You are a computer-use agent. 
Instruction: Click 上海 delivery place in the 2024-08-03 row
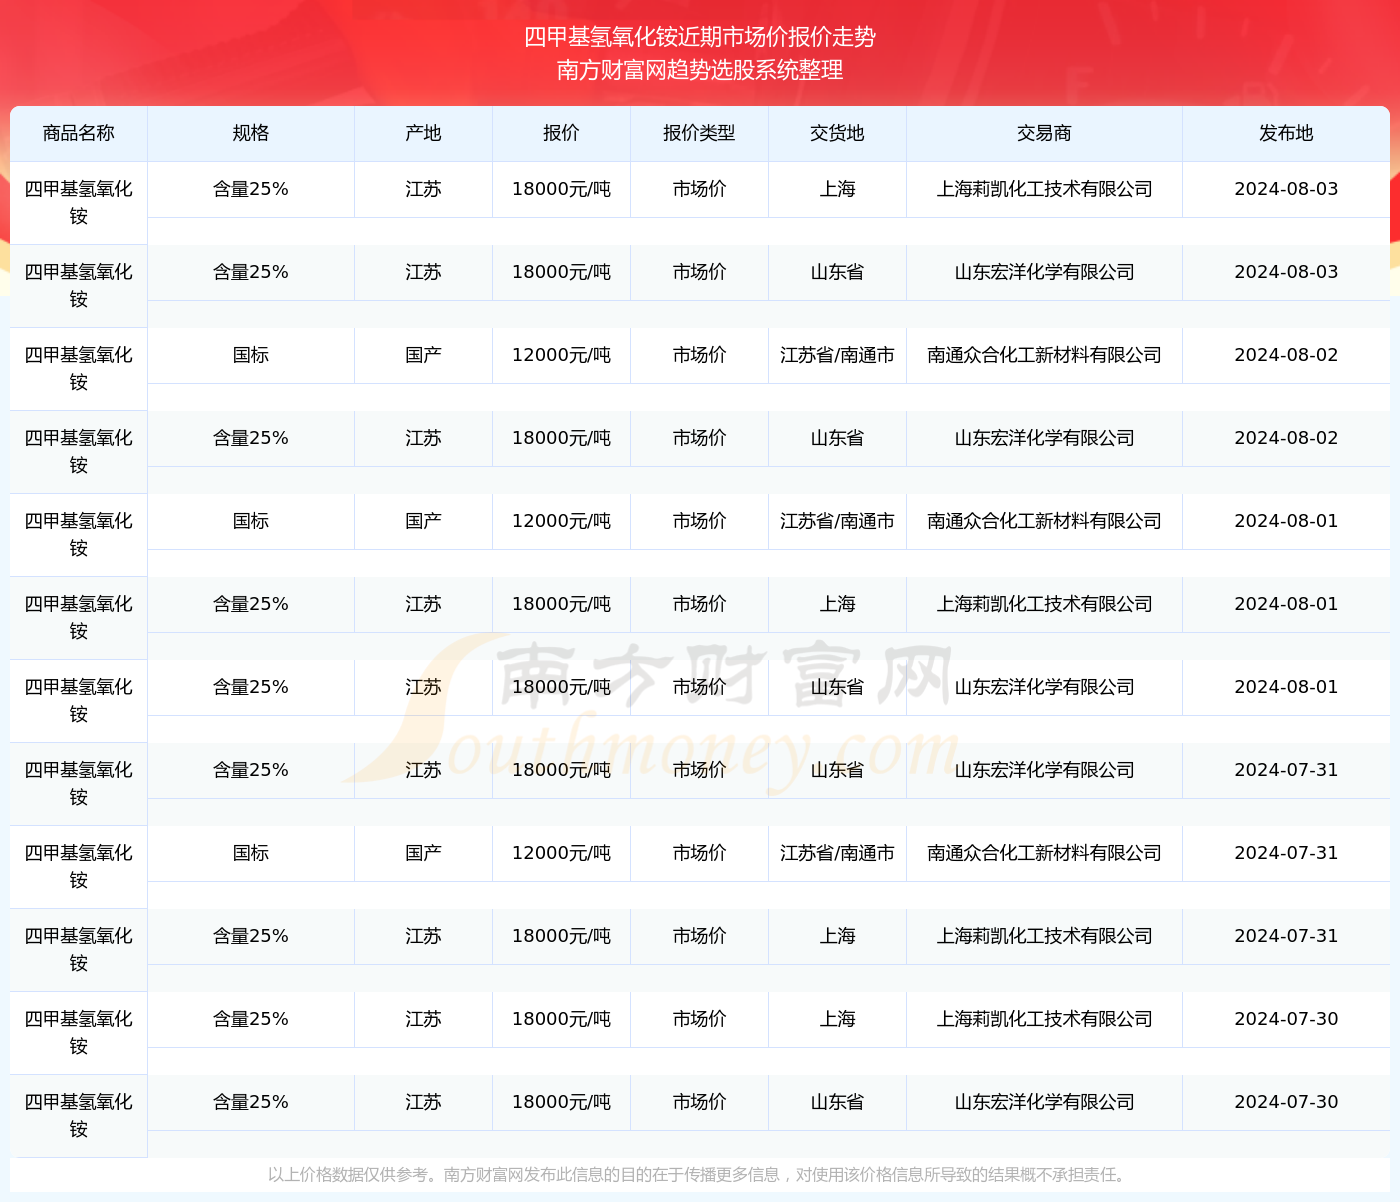pos(837,189)
